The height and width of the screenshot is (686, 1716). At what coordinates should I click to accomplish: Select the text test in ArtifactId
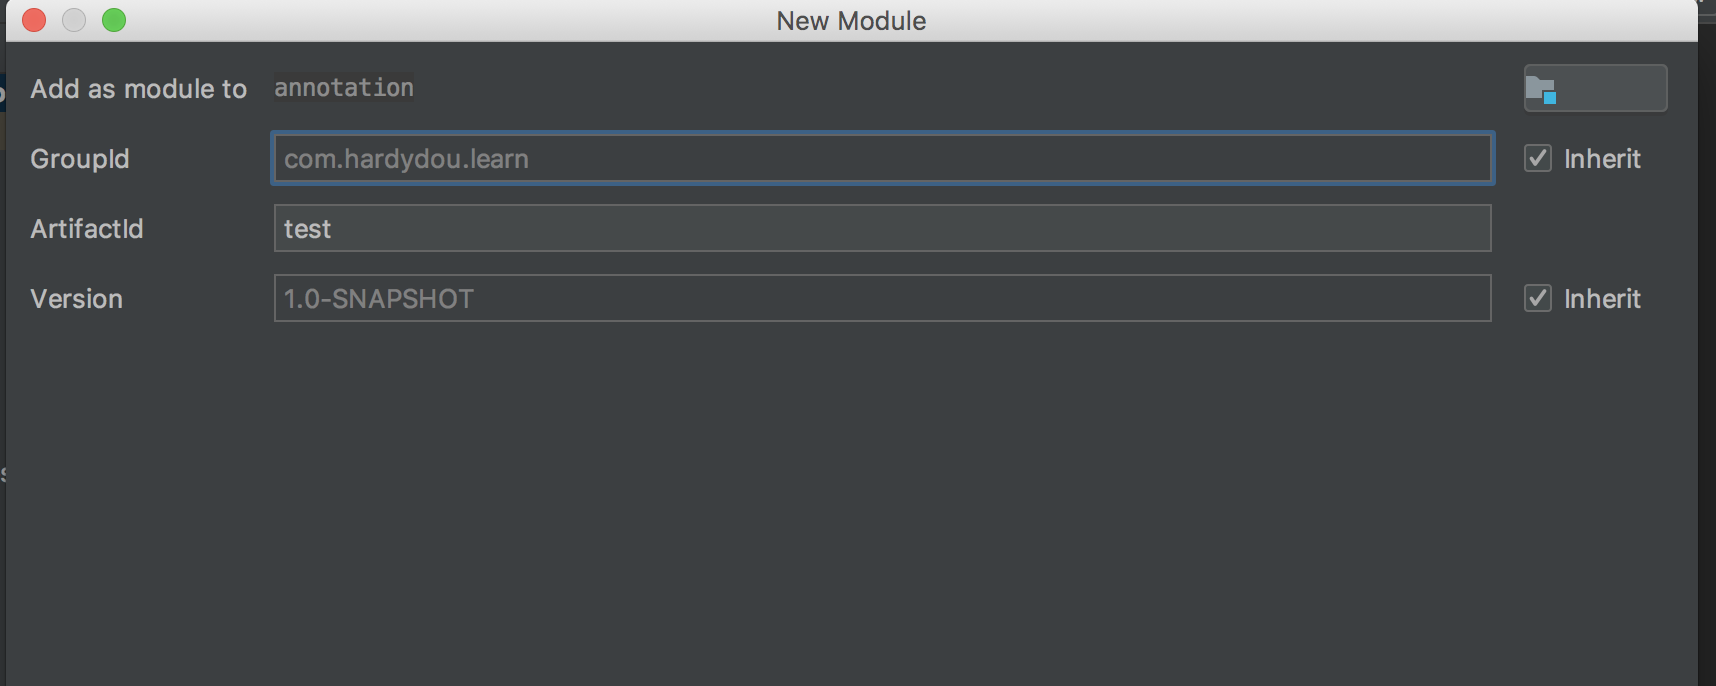[307, 228]
